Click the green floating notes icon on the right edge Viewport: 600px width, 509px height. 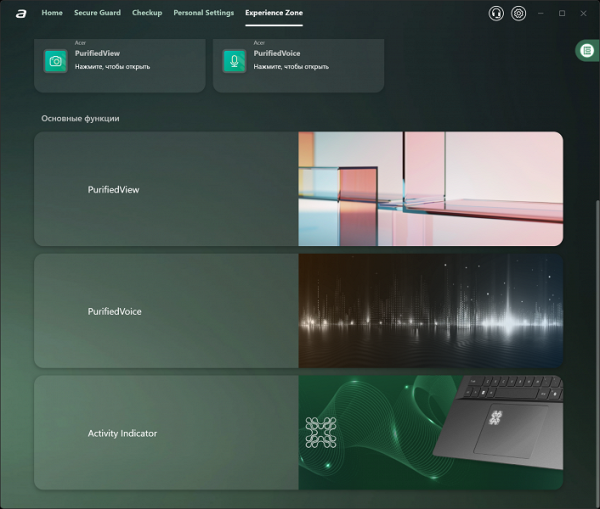(586, 50)
